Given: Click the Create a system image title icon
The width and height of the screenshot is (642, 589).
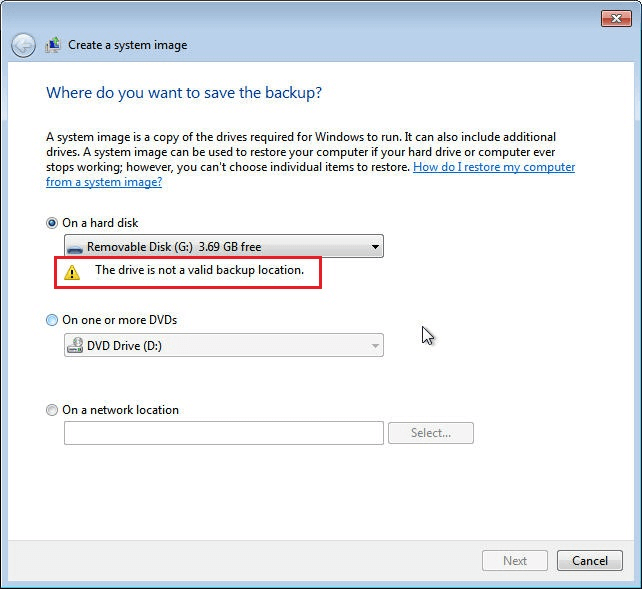Looking at the screenshot, I should (x=52, y=45).
